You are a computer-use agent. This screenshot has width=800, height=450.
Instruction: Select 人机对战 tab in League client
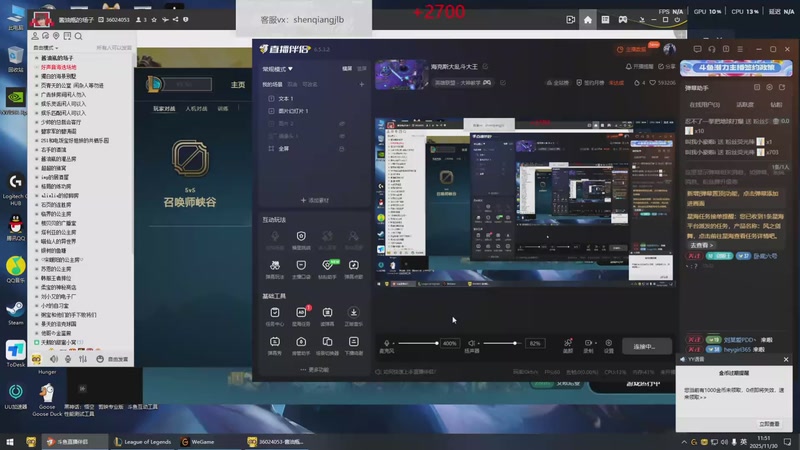tap(196, 109)
